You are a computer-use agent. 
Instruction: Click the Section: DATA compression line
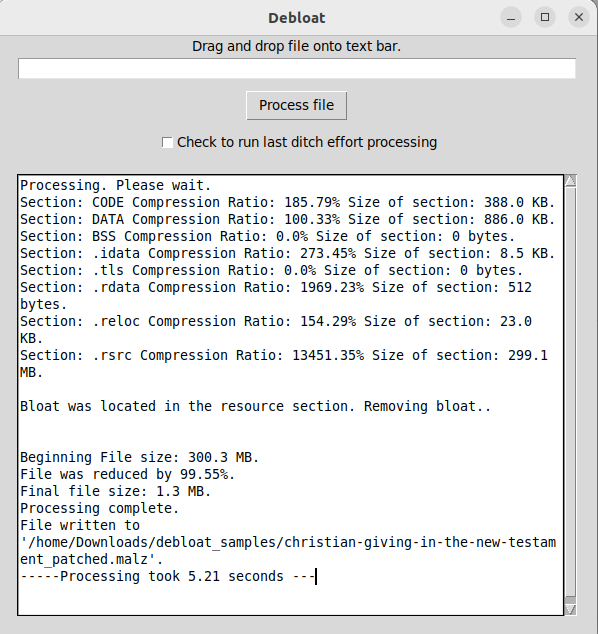[x=288, y=219]
